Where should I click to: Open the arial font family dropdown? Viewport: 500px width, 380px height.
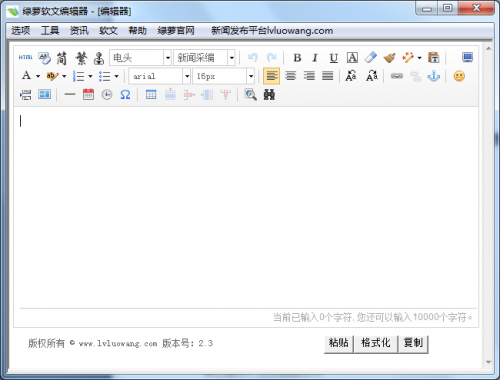(x=187, y=76)
